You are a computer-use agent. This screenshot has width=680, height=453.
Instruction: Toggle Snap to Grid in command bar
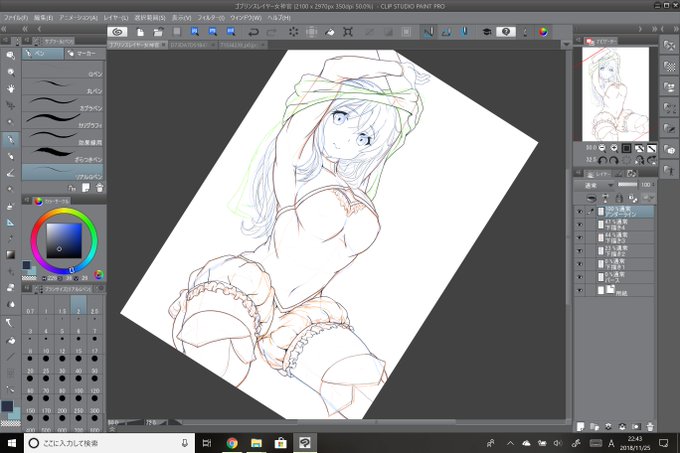[x=464, y=32]
